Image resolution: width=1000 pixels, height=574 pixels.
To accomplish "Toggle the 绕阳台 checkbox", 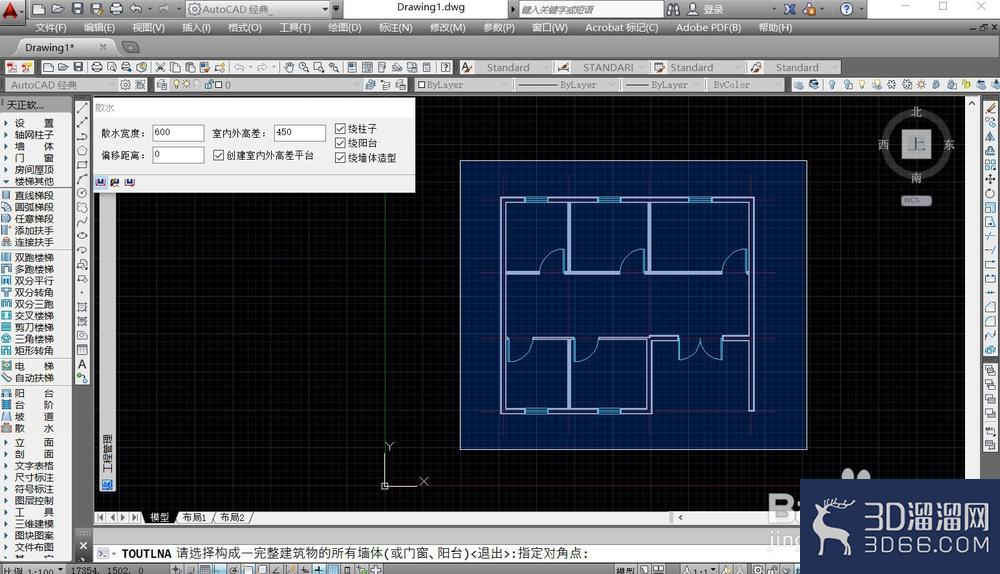I will click(340, 143).
